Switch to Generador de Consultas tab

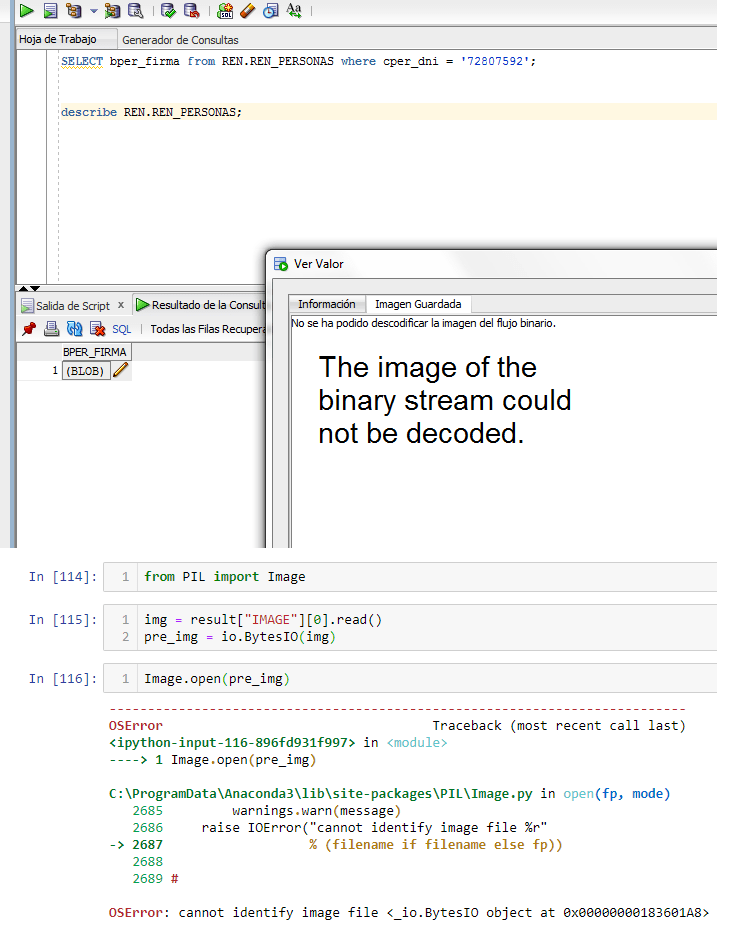pos(180,40)
